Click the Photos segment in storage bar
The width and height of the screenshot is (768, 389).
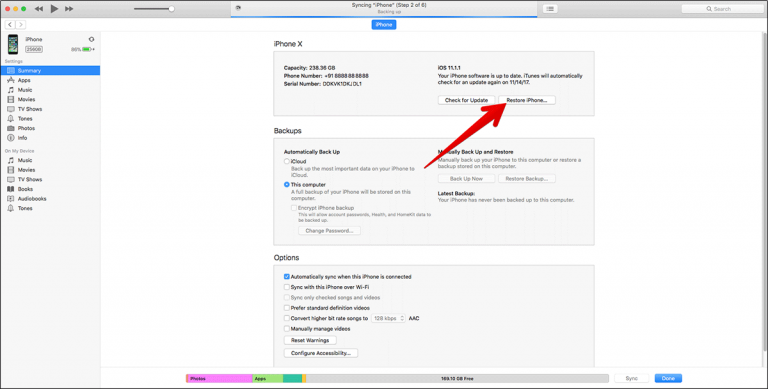tap(219, 379)
